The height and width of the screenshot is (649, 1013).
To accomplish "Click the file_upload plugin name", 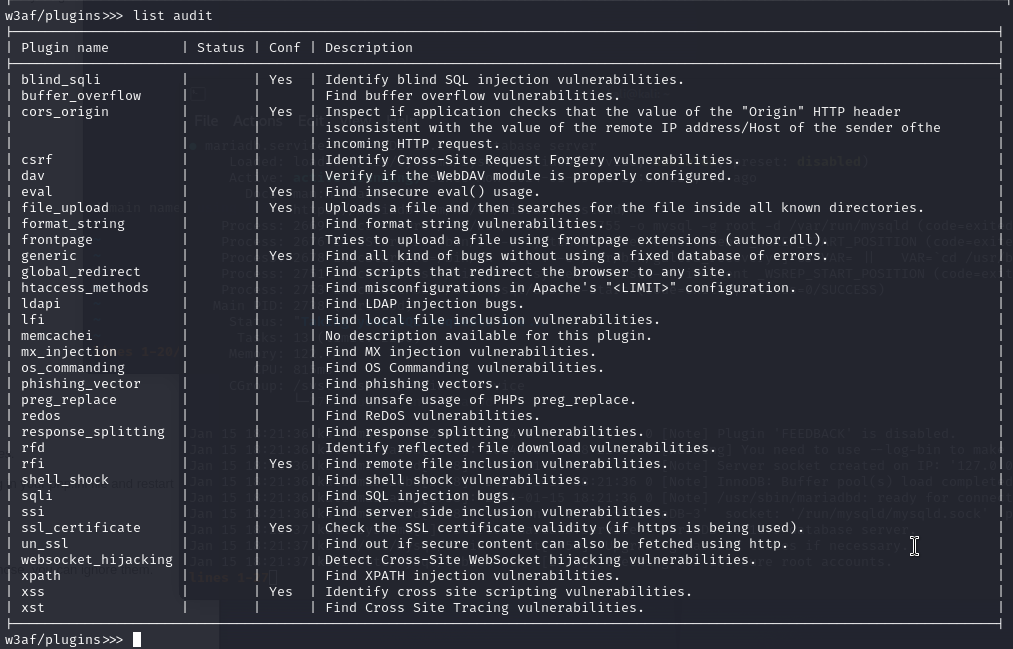I will click(65, 208).
